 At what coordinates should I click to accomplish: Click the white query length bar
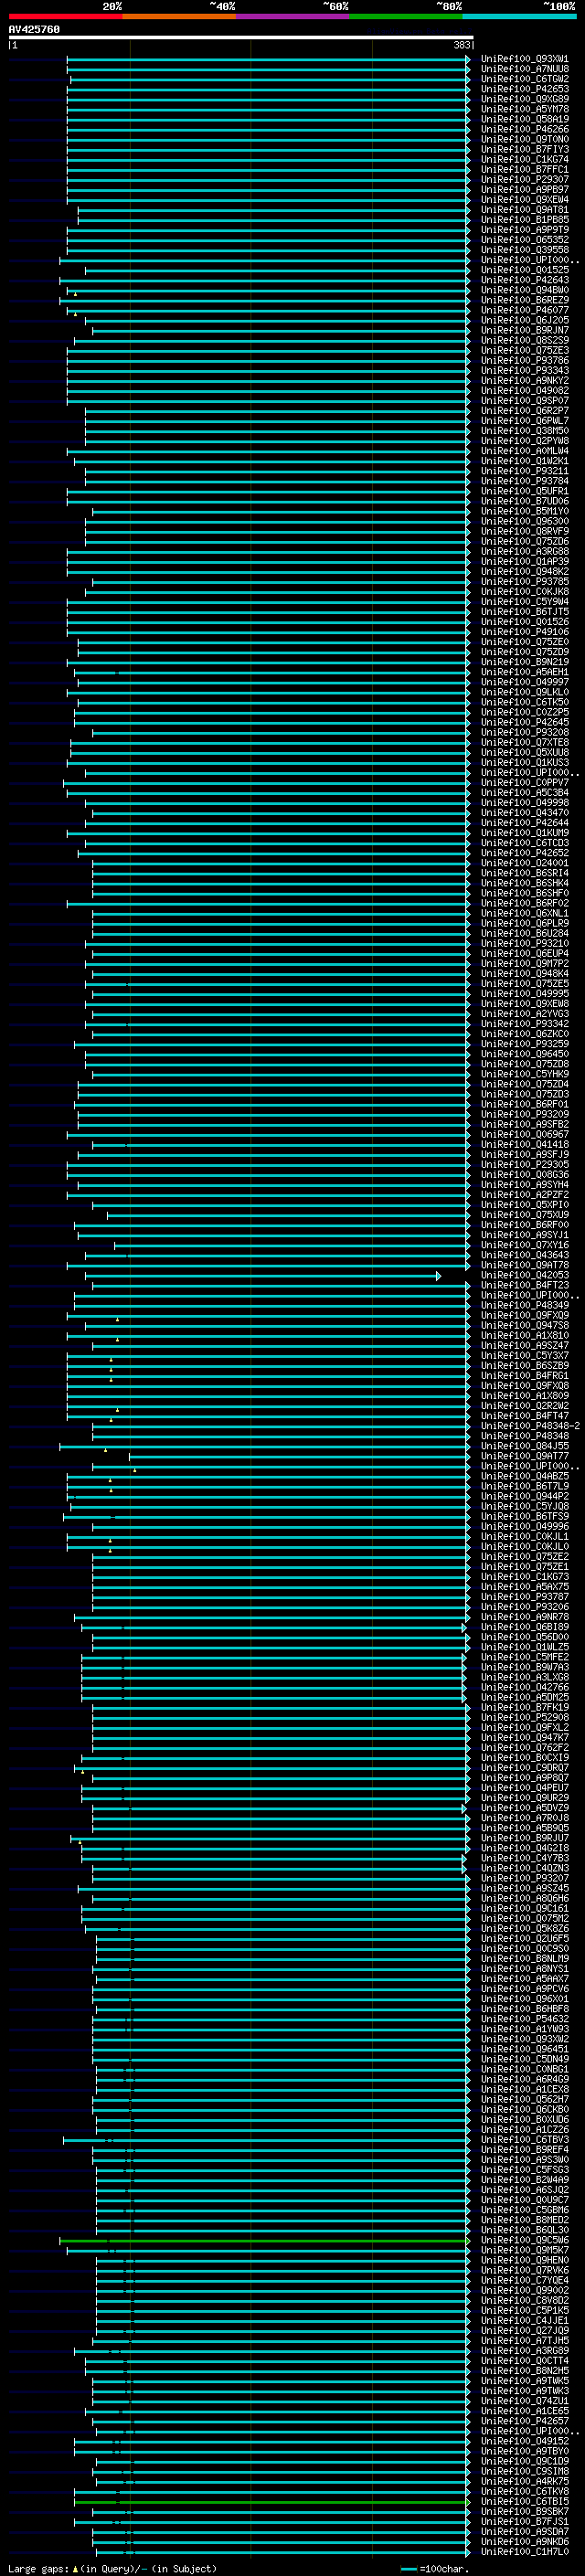click(x=241, y=38)
